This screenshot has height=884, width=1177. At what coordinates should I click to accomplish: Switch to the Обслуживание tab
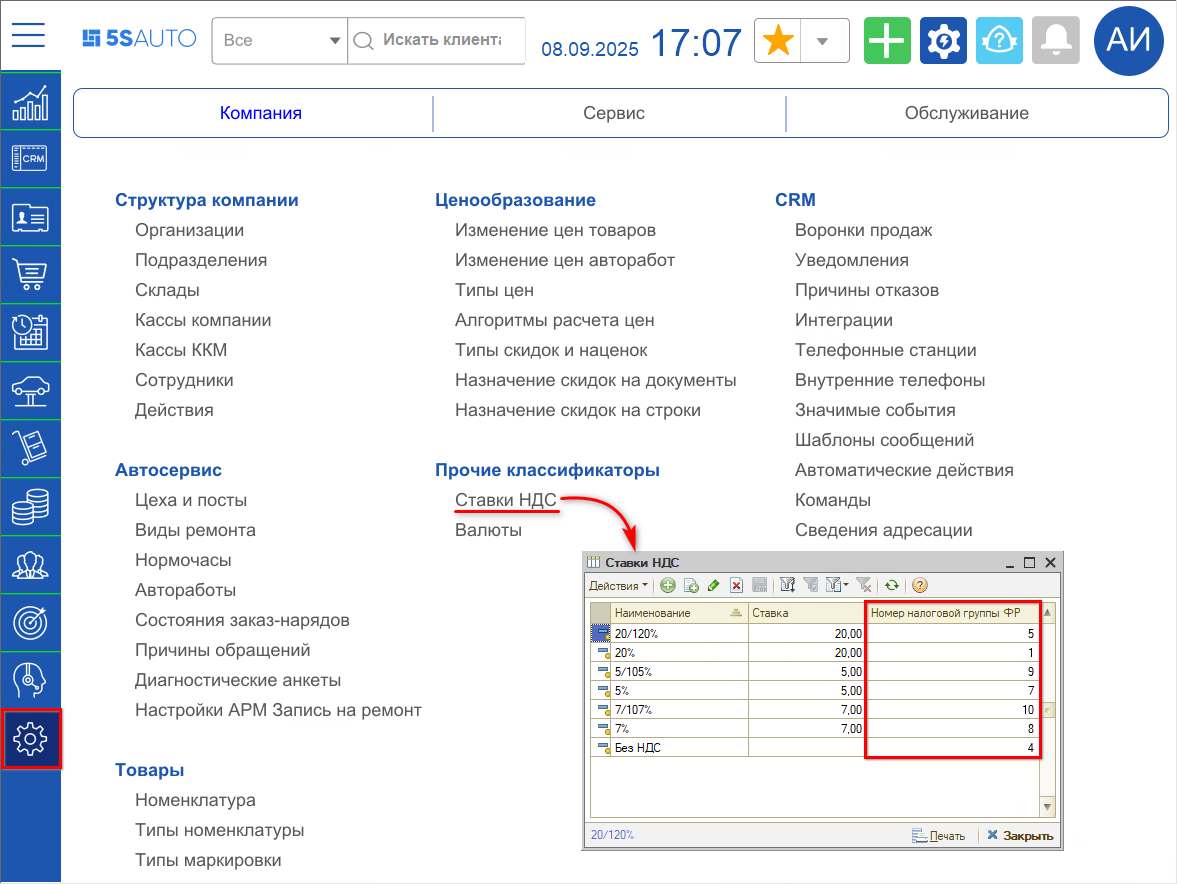966,113
